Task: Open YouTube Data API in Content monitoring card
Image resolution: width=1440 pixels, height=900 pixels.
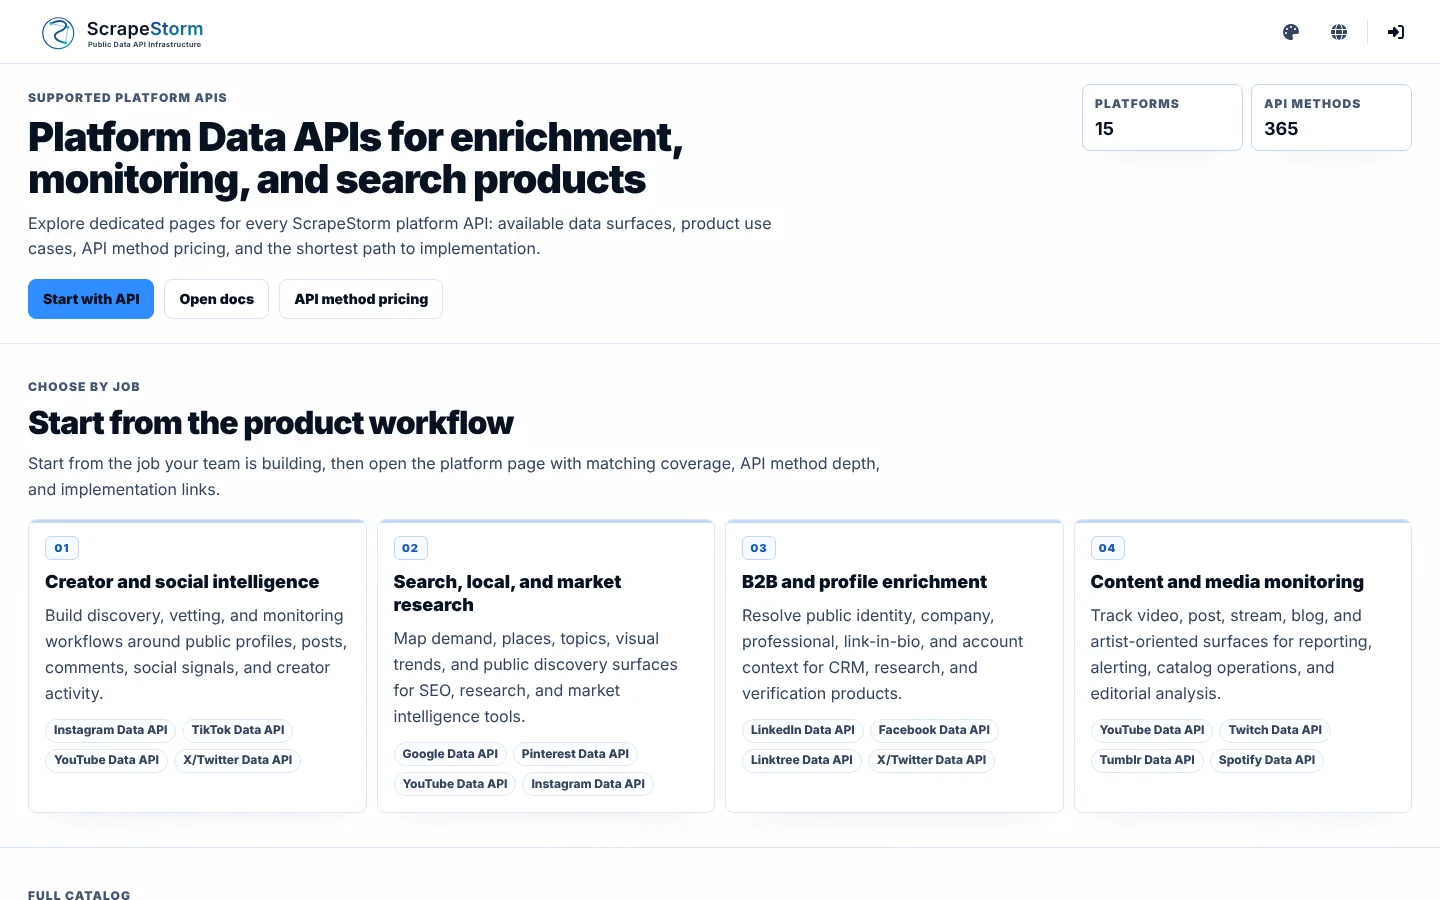Action: point(1152,730)
